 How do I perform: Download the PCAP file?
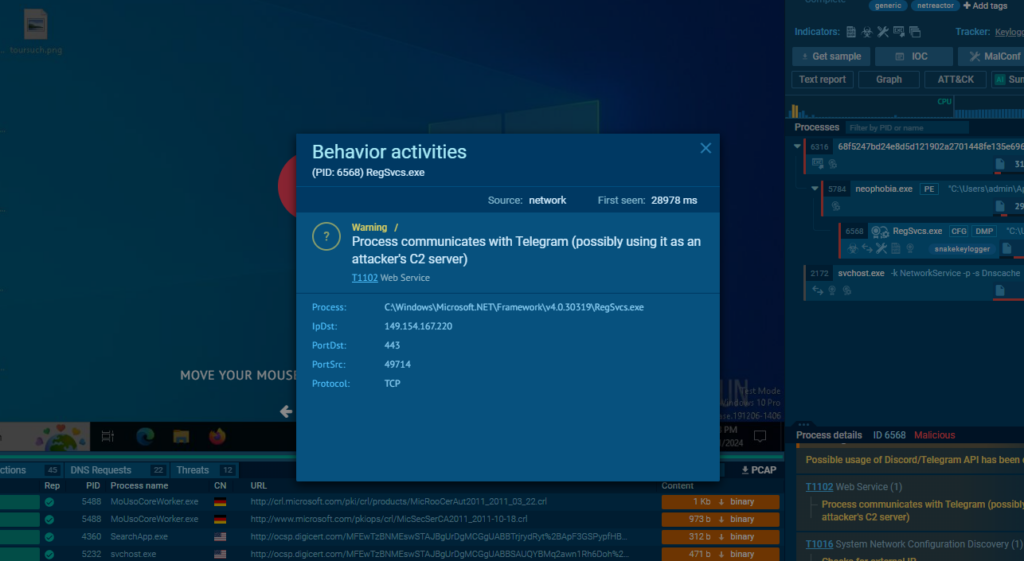pos(758,470)
